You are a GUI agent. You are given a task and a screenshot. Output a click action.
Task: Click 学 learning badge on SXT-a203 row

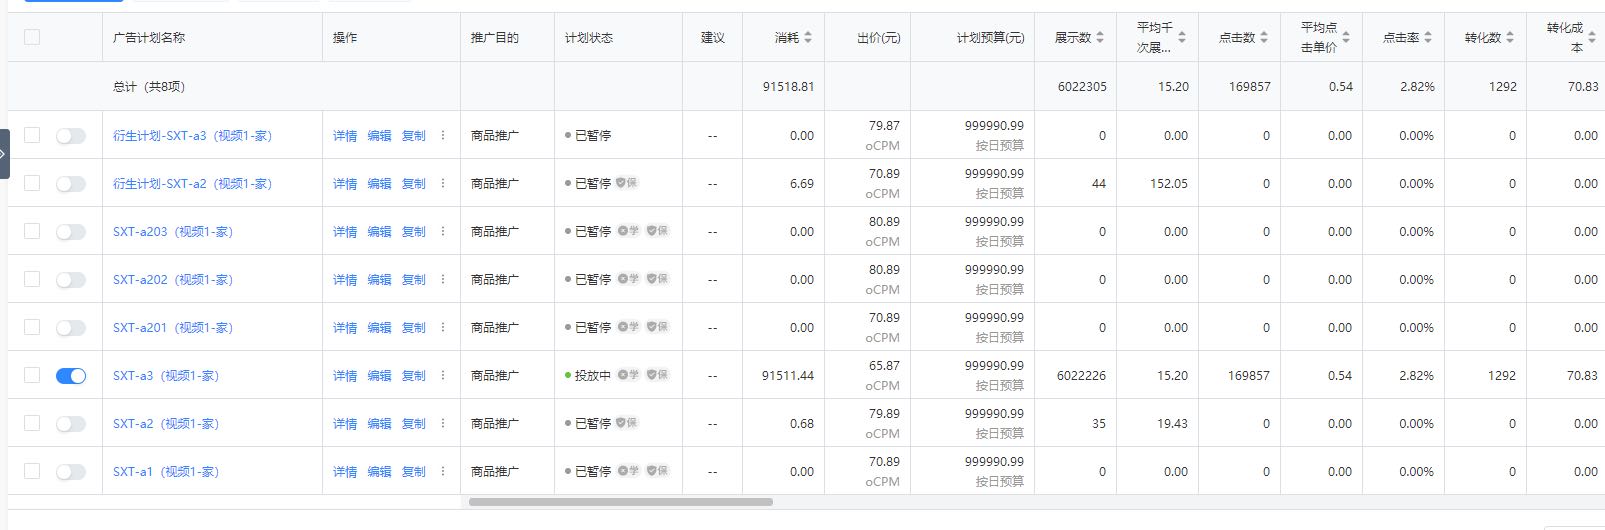click(628, 231)
